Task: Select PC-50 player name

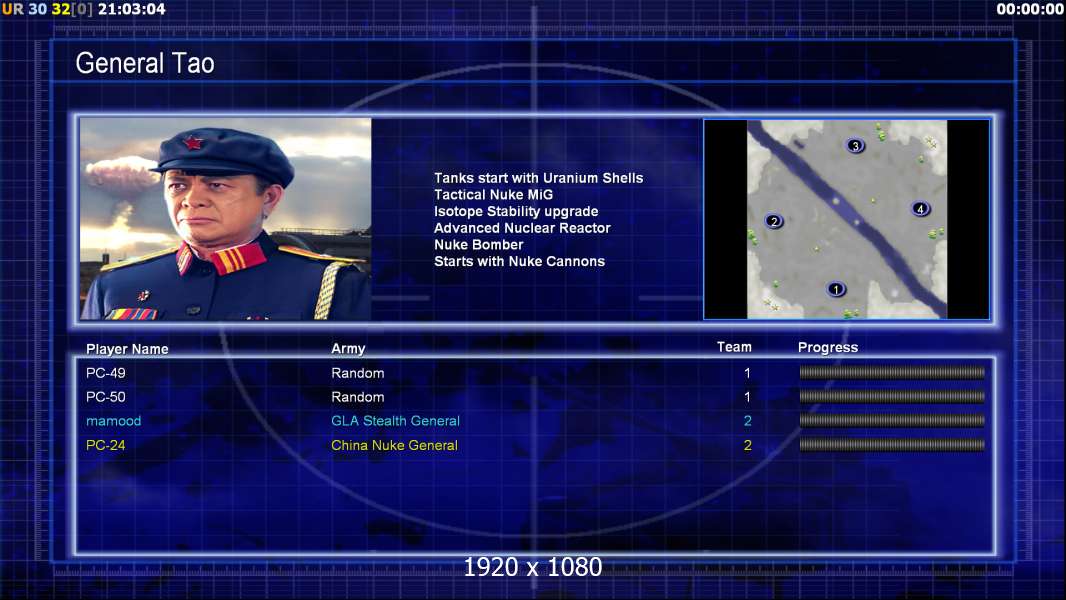Action: tap(105, 397)
